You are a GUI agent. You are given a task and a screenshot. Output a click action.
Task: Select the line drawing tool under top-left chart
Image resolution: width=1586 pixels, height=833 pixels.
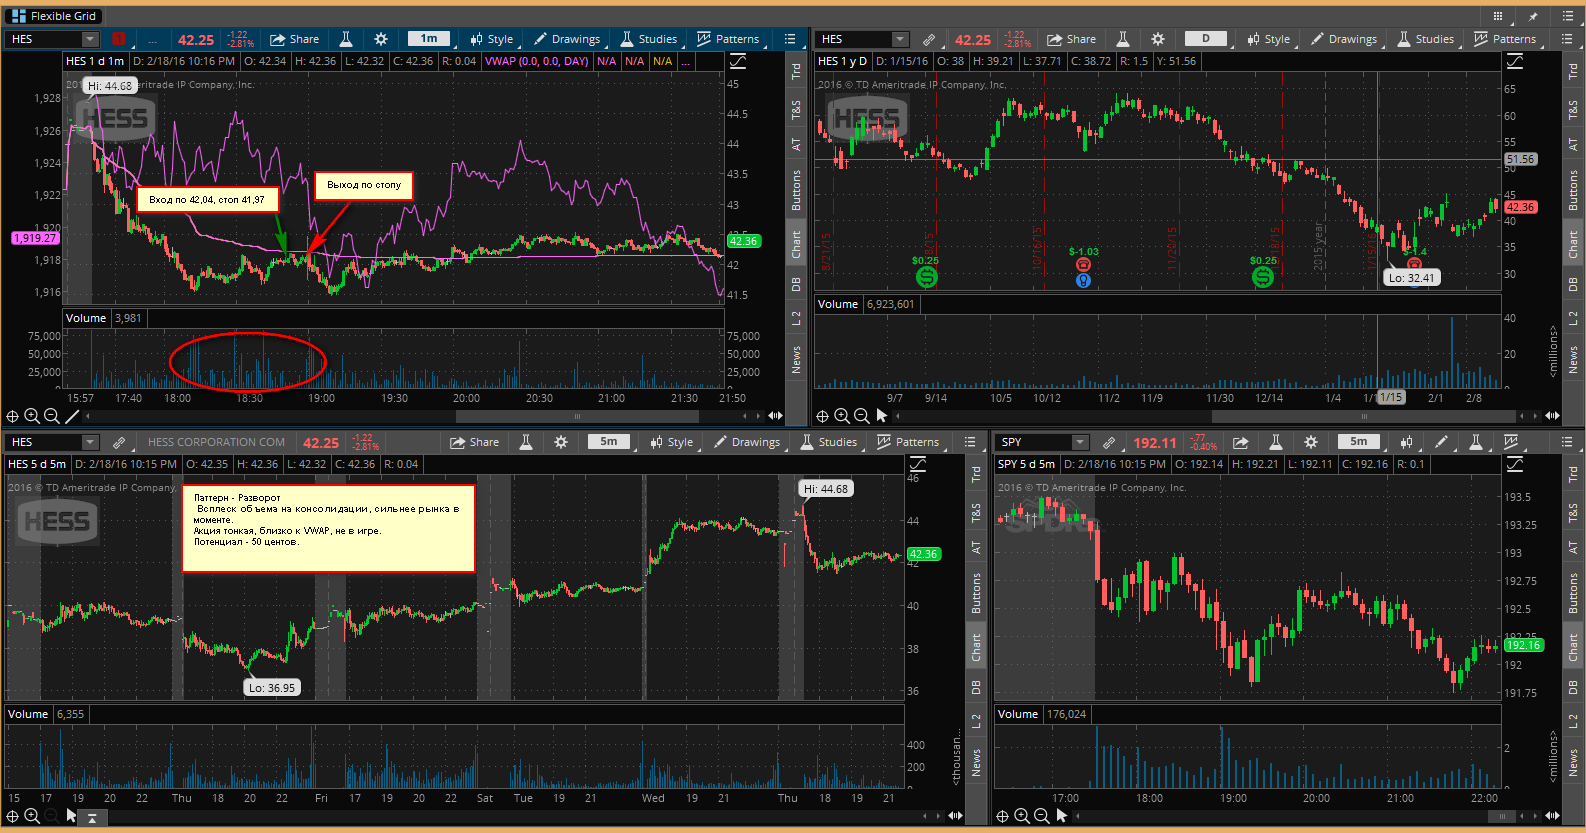72,416
